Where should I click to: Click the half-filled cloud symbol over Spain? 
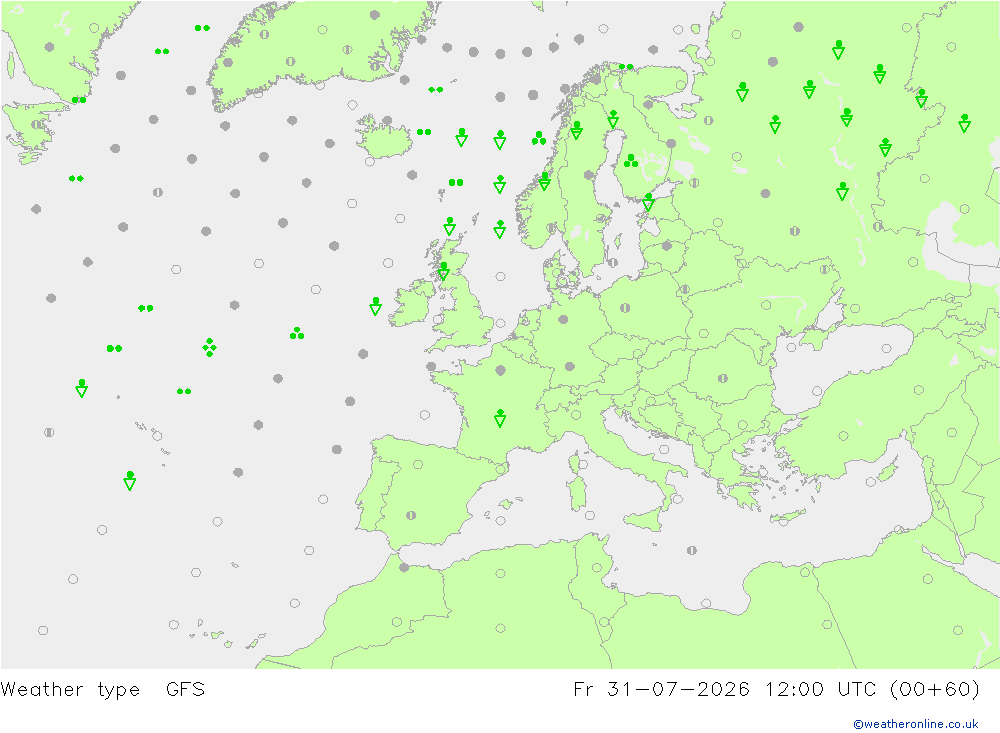411,515
